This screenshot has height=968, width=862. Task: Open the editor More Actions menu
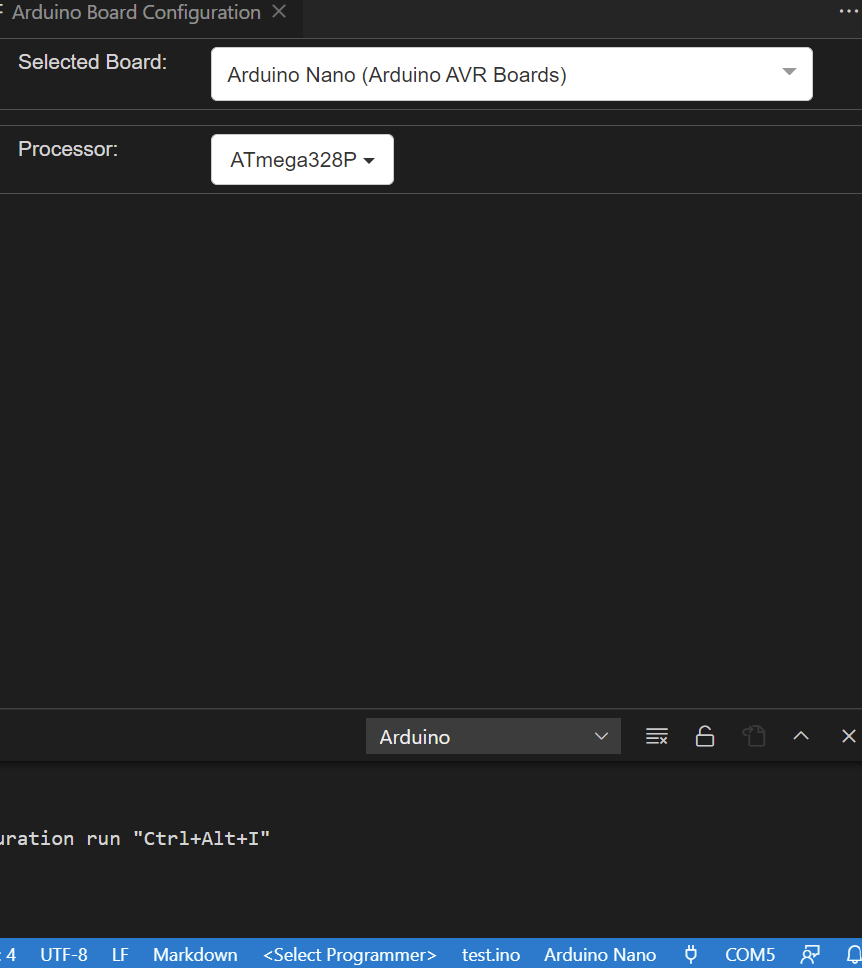pos(849,12)
